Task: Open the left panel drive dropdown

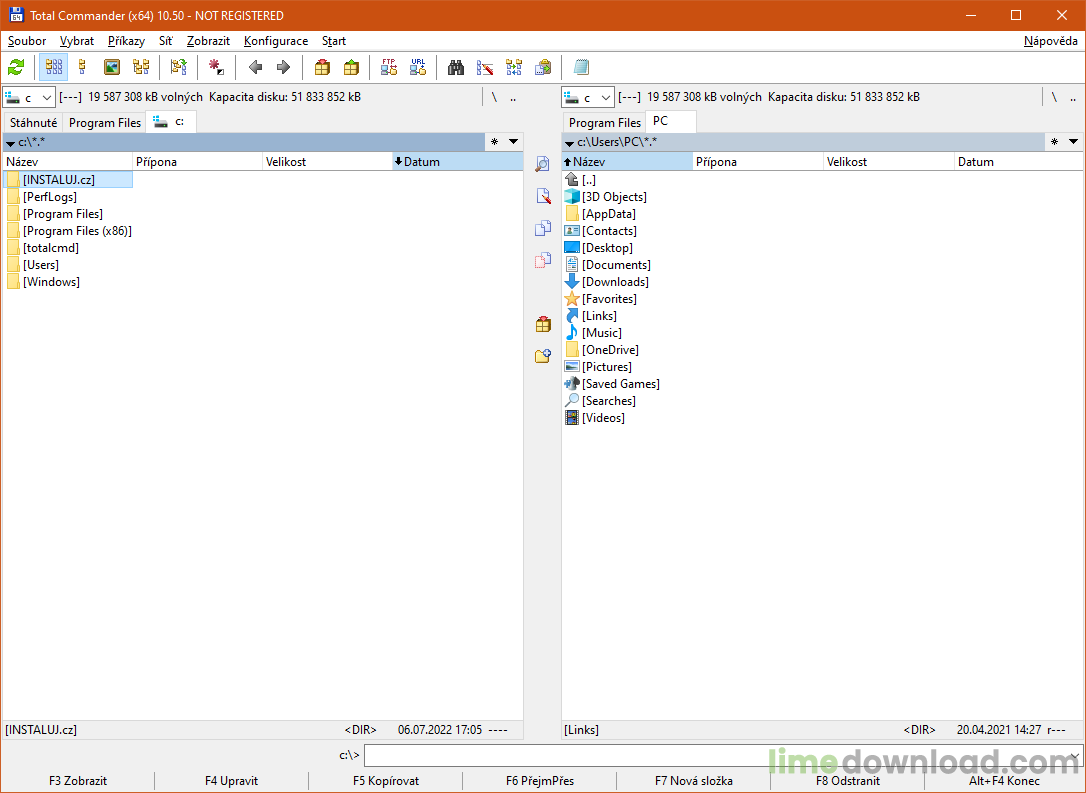Action: pyautogui.click(x=29, y=98)
